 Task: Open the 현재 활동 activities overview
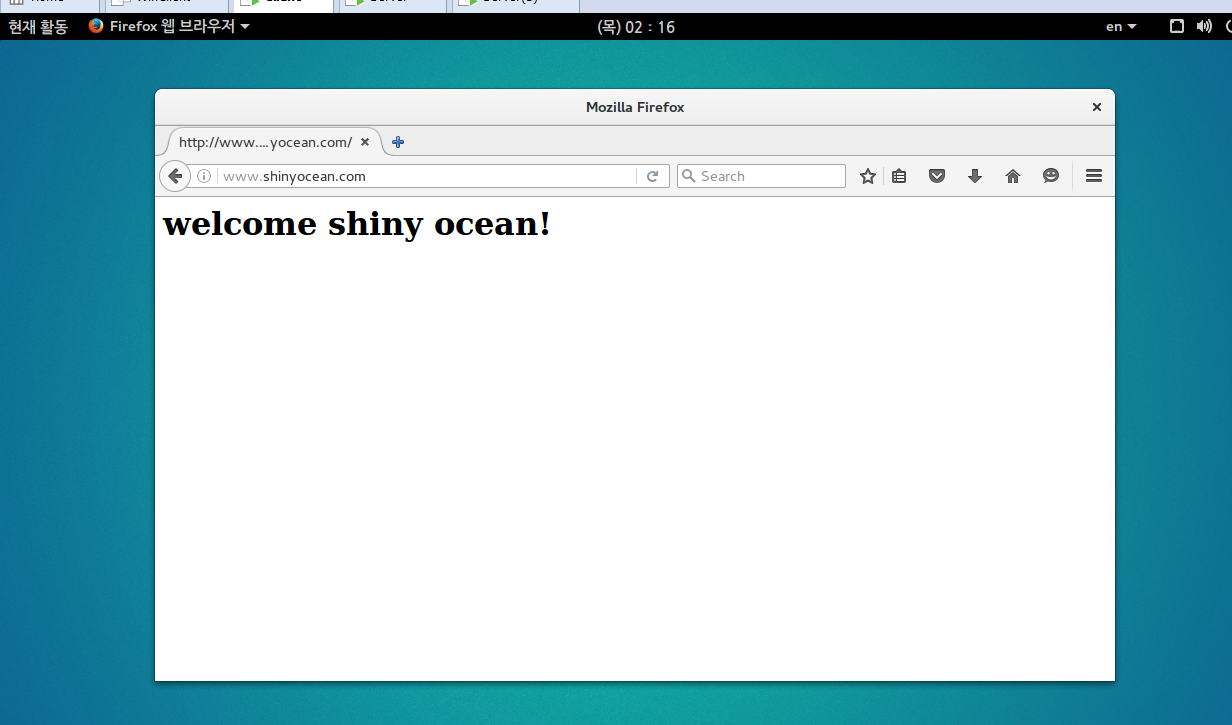coord(38,27)
